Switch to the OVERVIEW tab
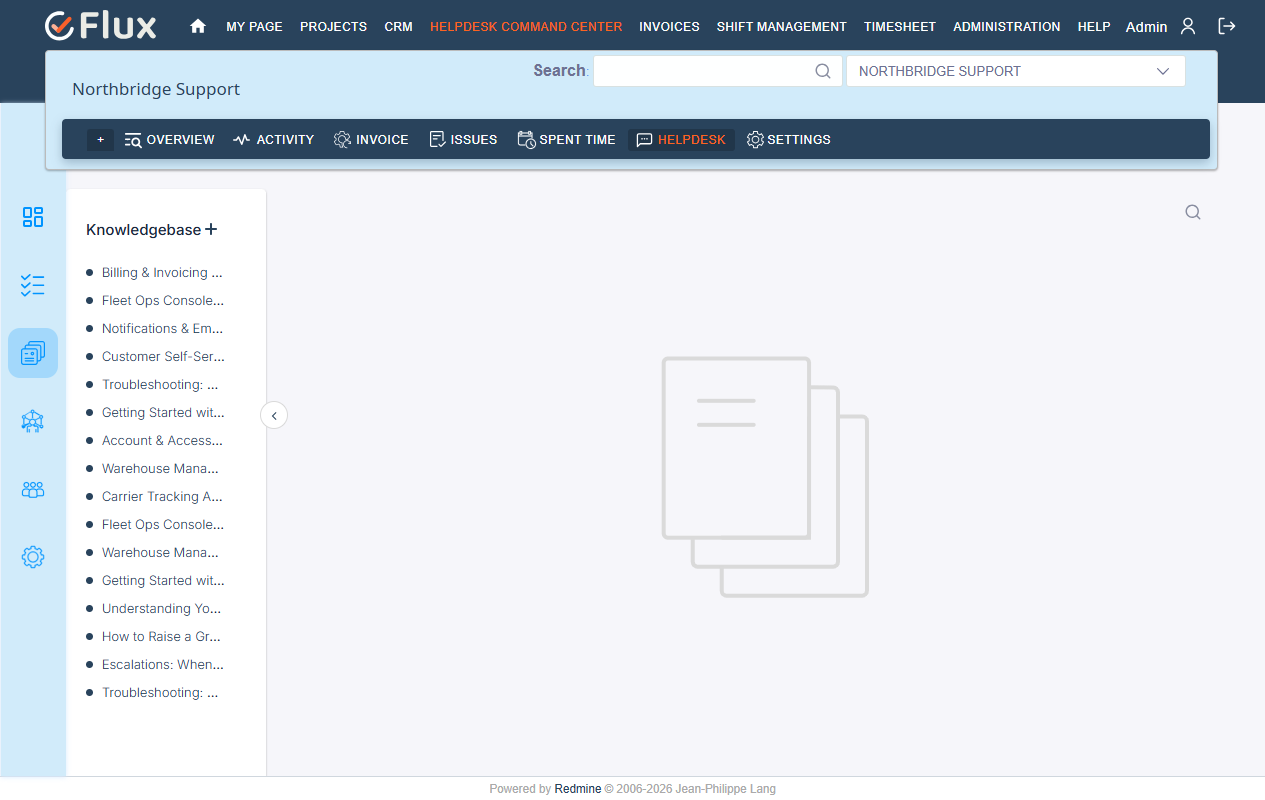This screenshot has height=800, width=1265. (x=169, y=140)
